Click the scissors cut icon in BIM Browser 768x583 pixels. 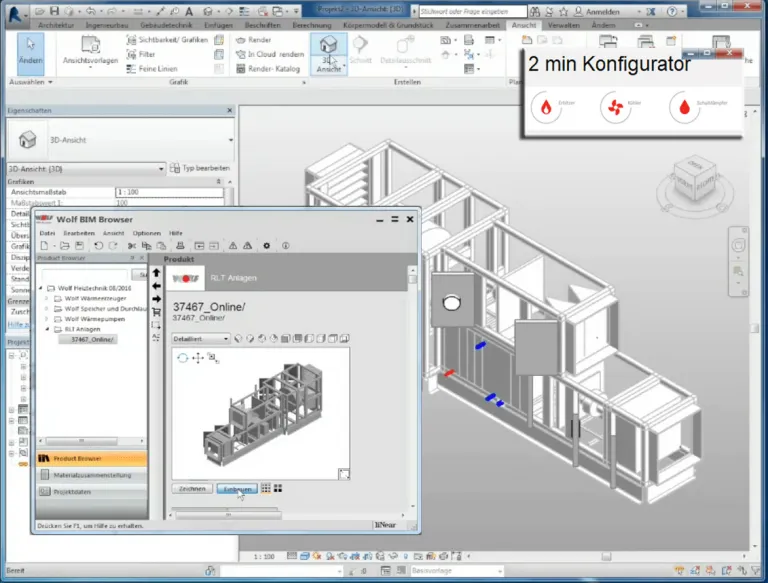[x=132, y=246]
